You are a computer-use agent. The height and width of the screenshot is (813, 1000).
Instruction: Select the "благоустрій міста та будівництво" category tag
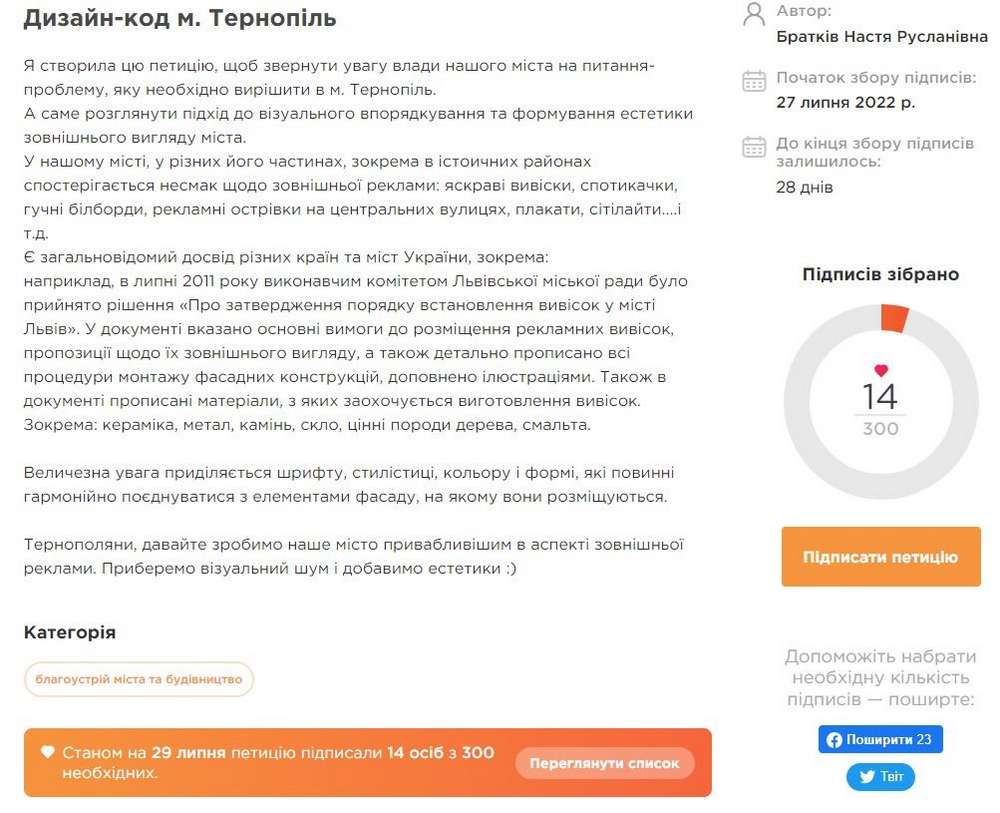pos(139,680)
